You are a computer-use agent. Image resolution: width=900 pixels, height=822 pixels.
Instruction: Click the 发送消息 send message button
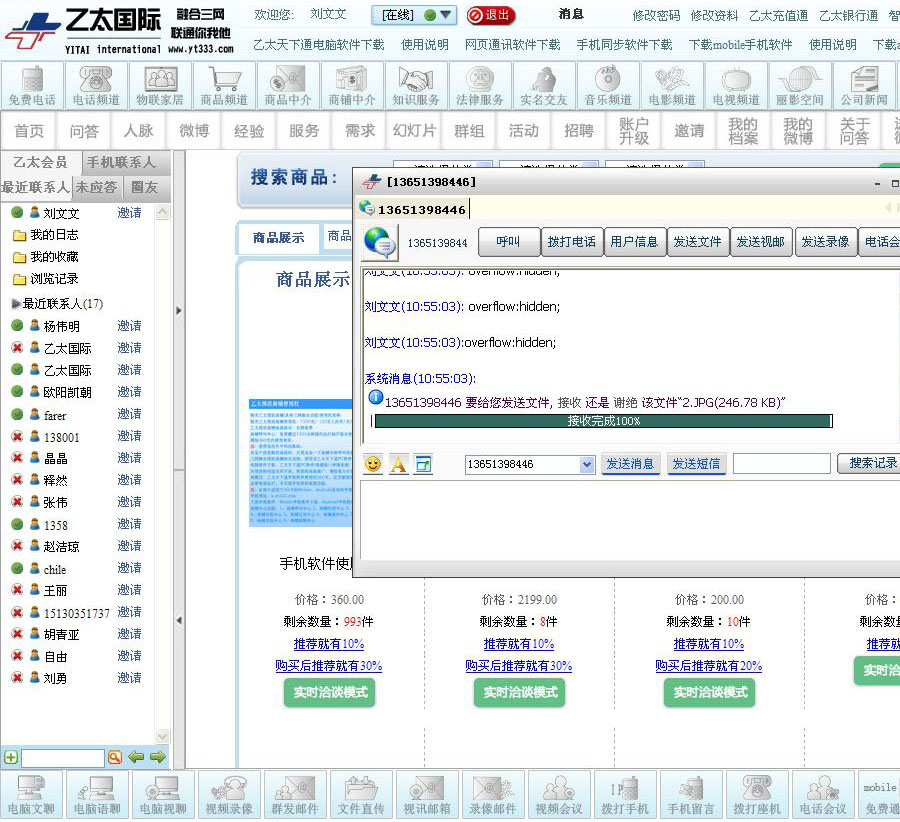coord(630,464)
